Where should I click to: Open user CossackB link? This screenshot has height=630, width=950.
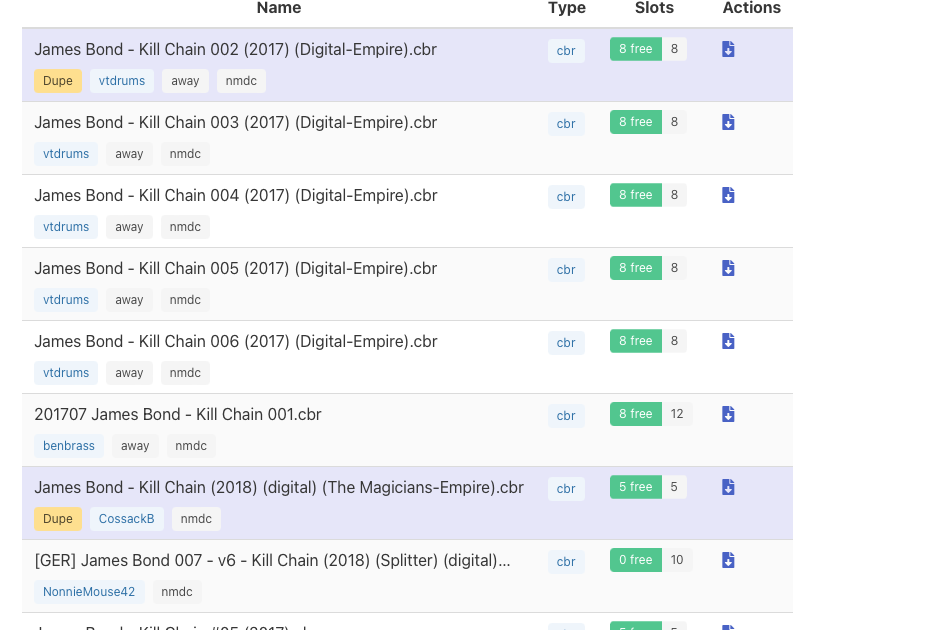[126, 519]
